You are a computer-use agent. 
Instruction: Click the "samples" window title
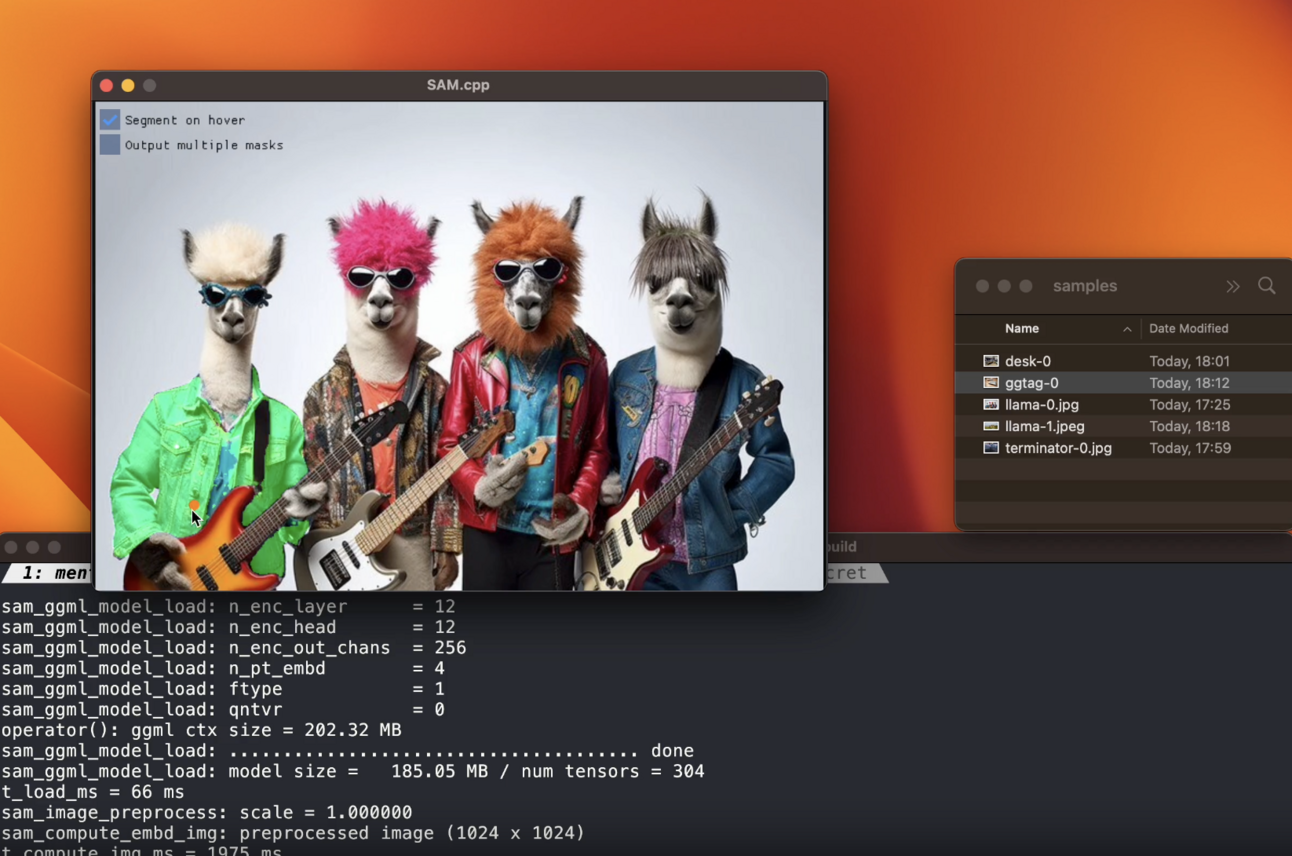click(1085, 286)
